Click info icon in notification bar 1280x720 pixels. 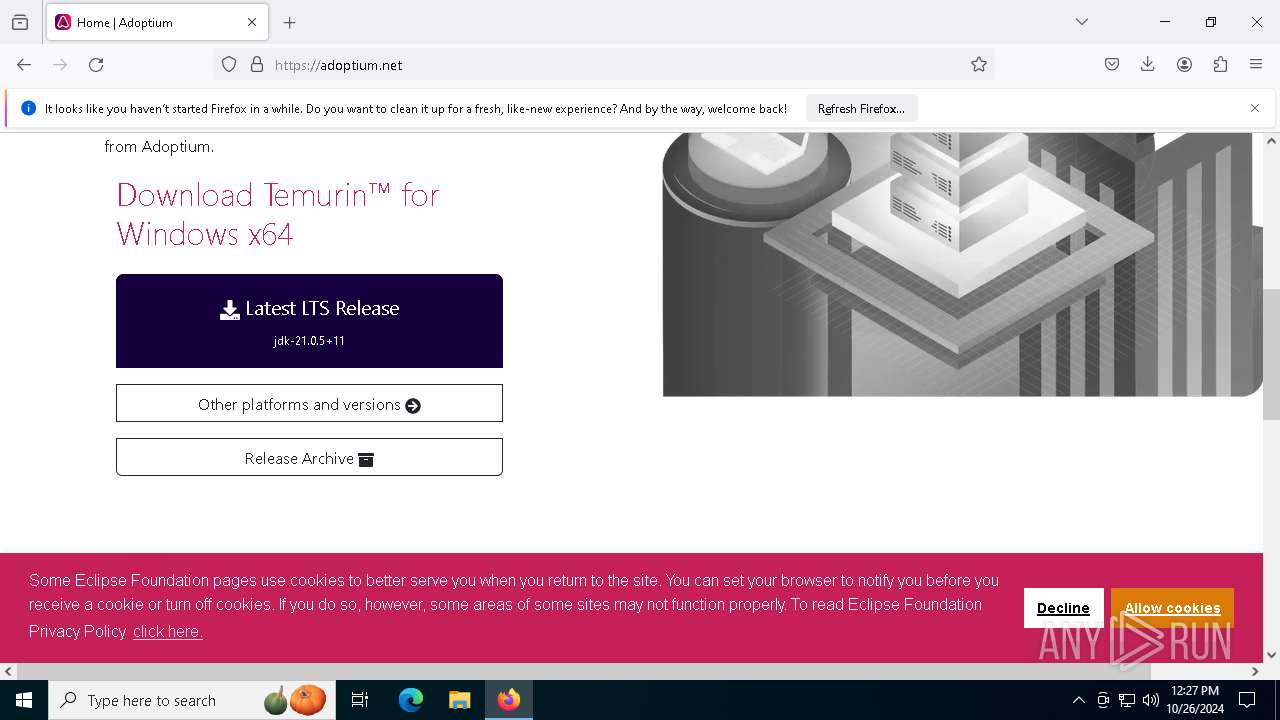[x=28, y=109]
